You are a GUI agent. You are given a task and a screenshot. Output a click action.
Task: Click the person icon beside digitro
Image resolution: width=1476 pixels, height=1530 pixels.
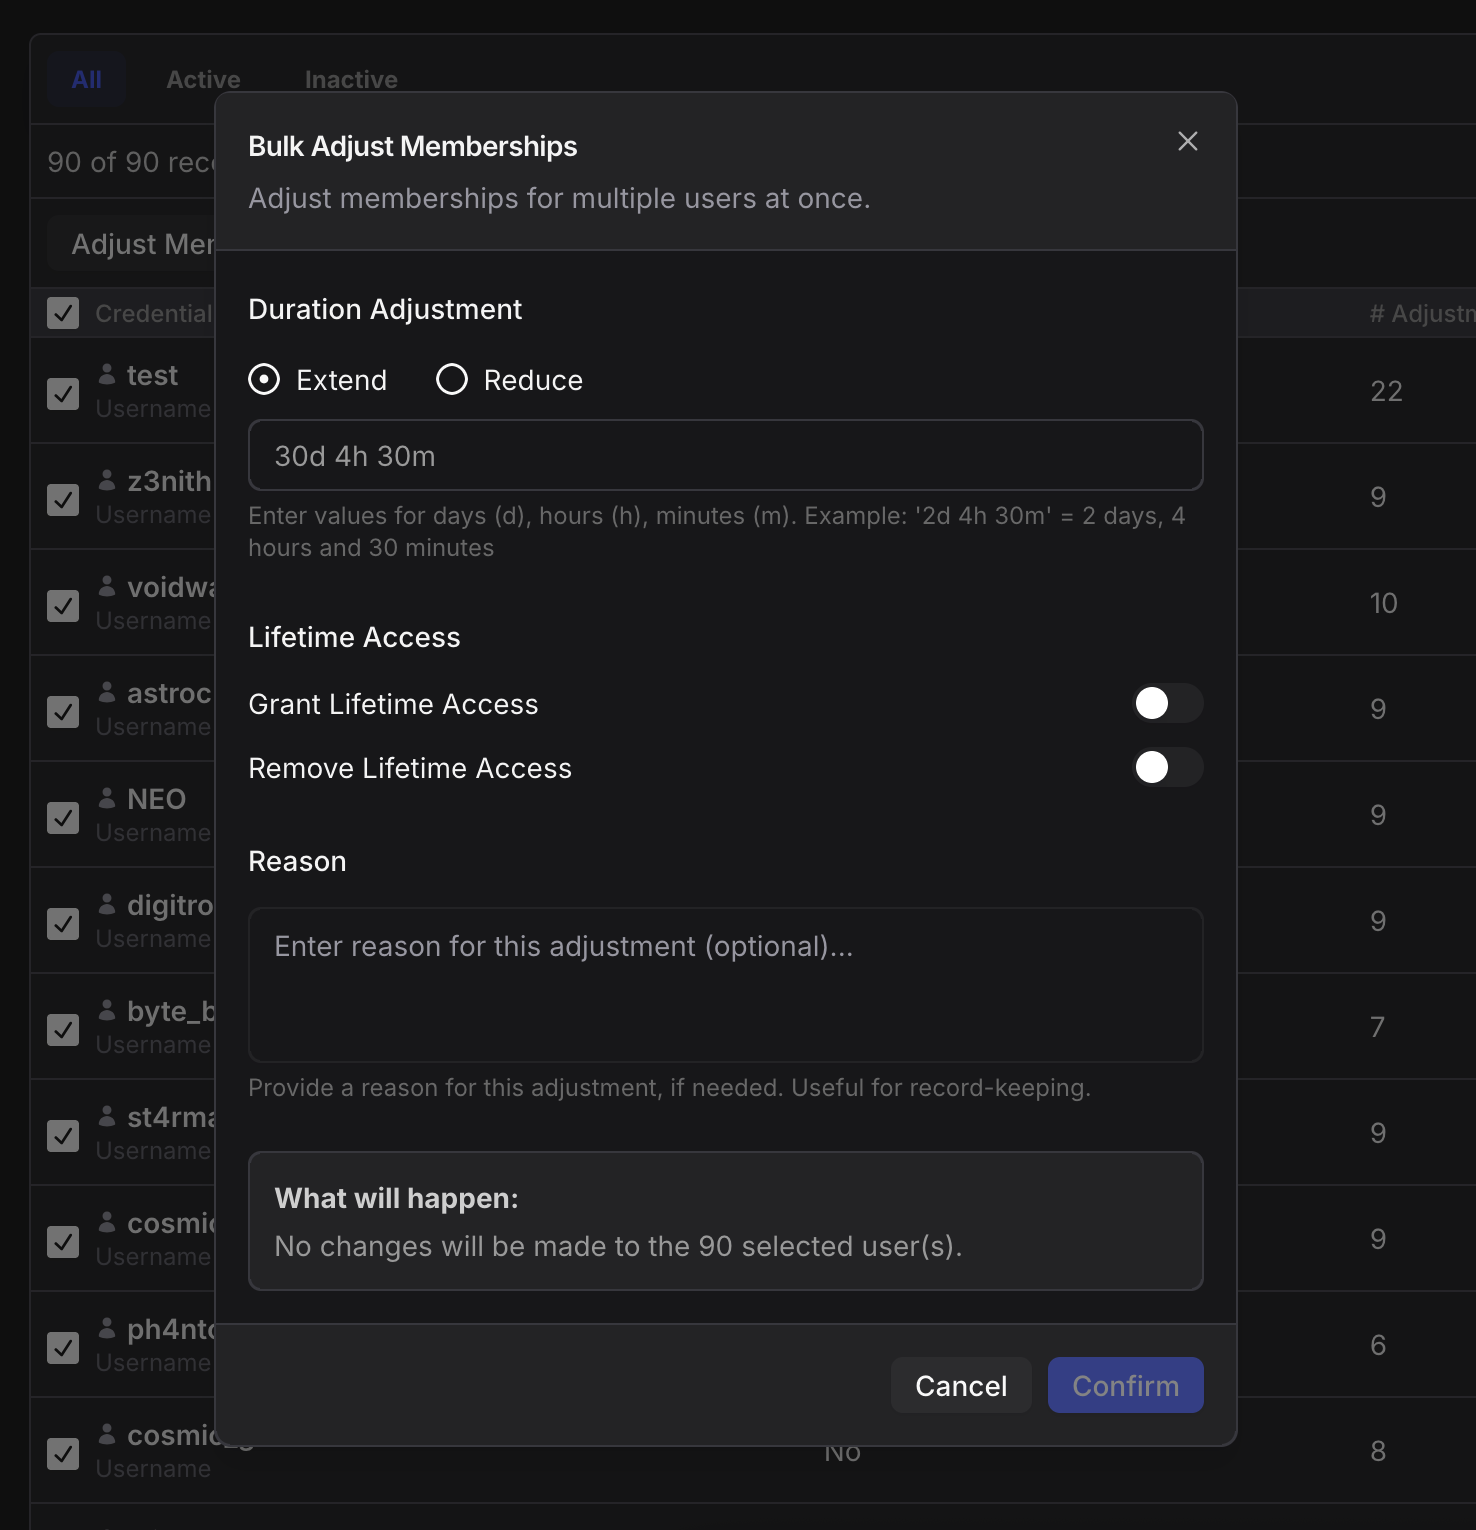click(x=107, y=902)
